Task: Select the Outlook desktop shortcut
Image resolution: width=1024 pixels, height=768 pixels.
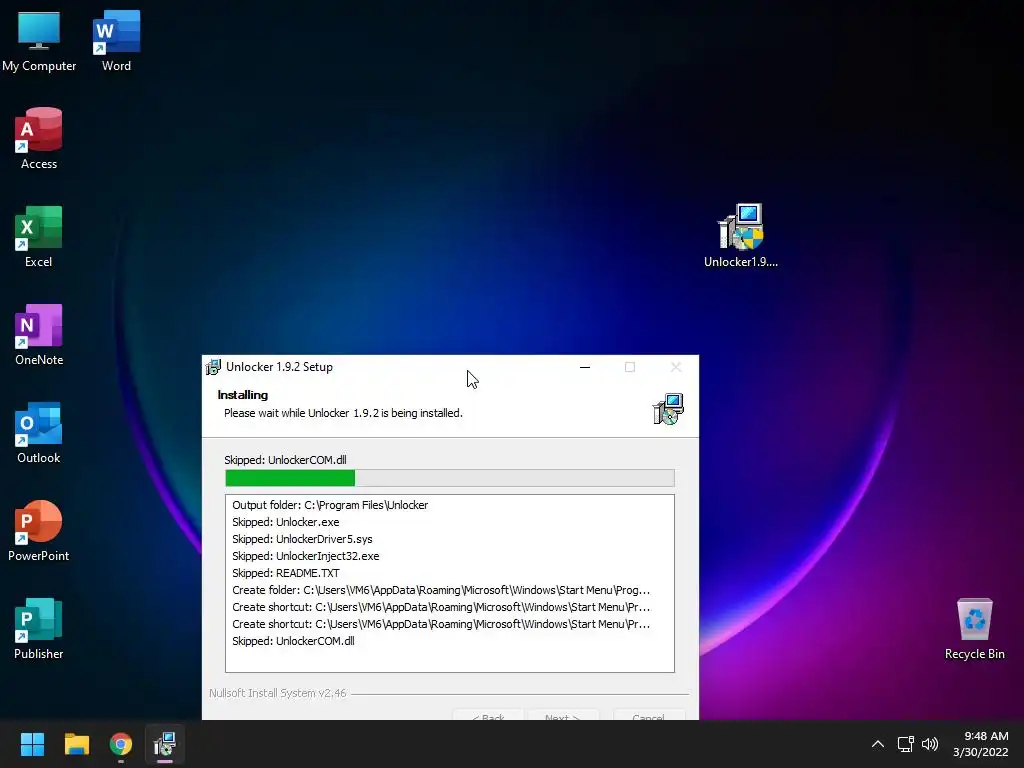Action: click(39, 432)
